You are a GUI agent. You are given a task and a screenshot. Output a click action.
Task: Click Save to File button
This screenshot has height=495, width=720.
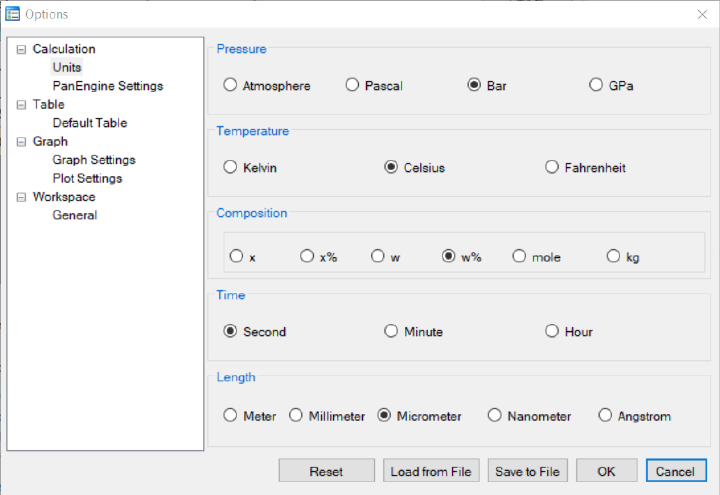[528, 471]
